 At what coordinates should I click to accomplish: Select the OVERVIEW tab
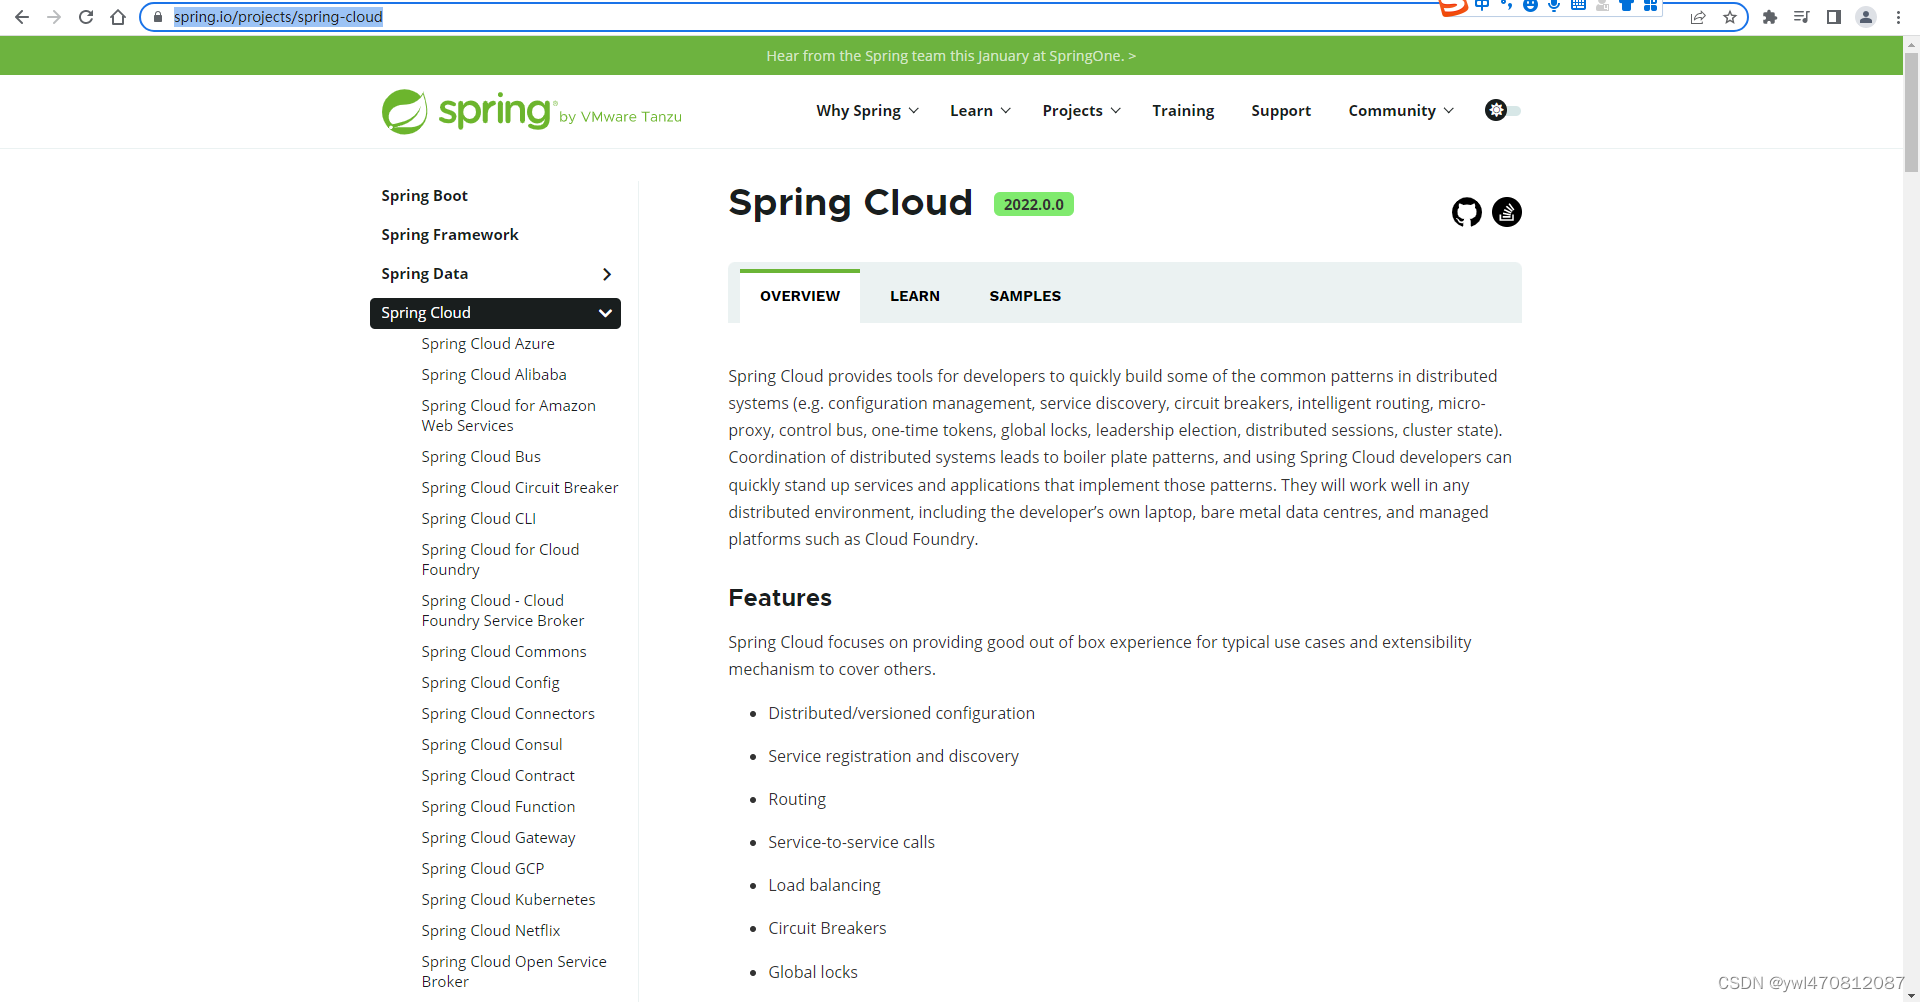[800, 296]
